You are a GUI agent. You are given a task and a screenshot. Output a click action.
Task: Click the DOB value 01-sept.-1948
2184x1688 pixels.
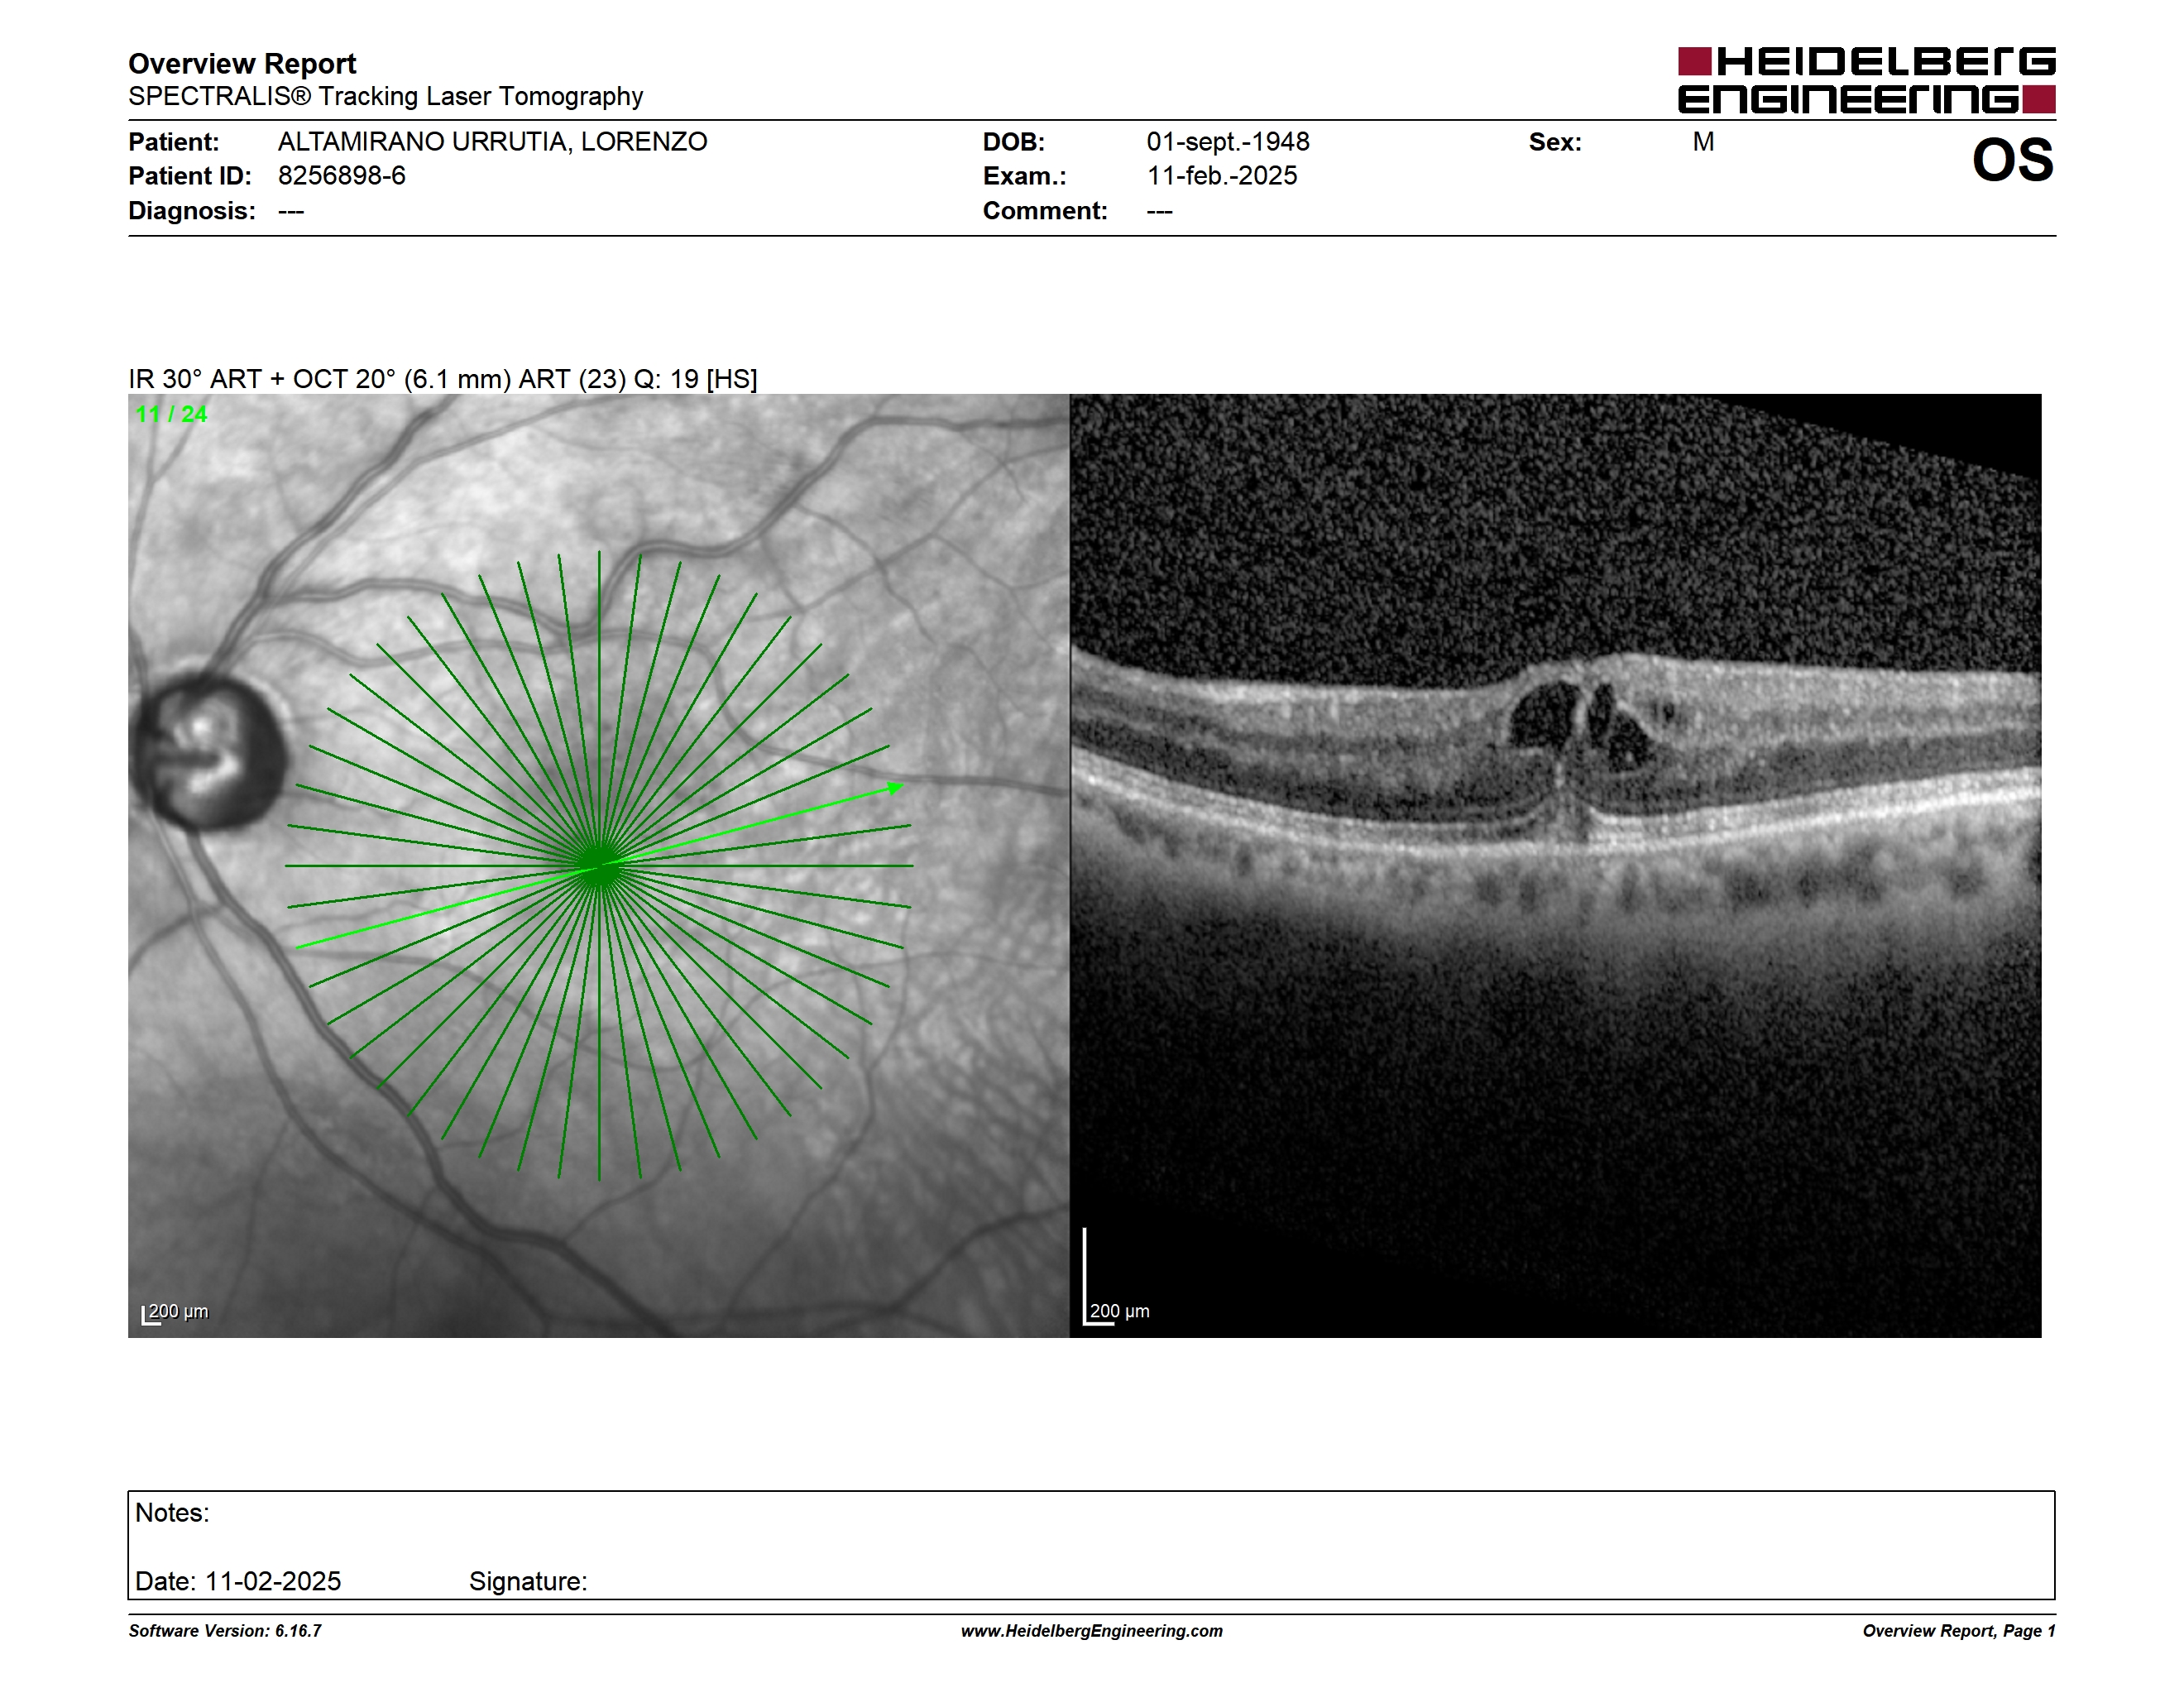pos(1227,142)
